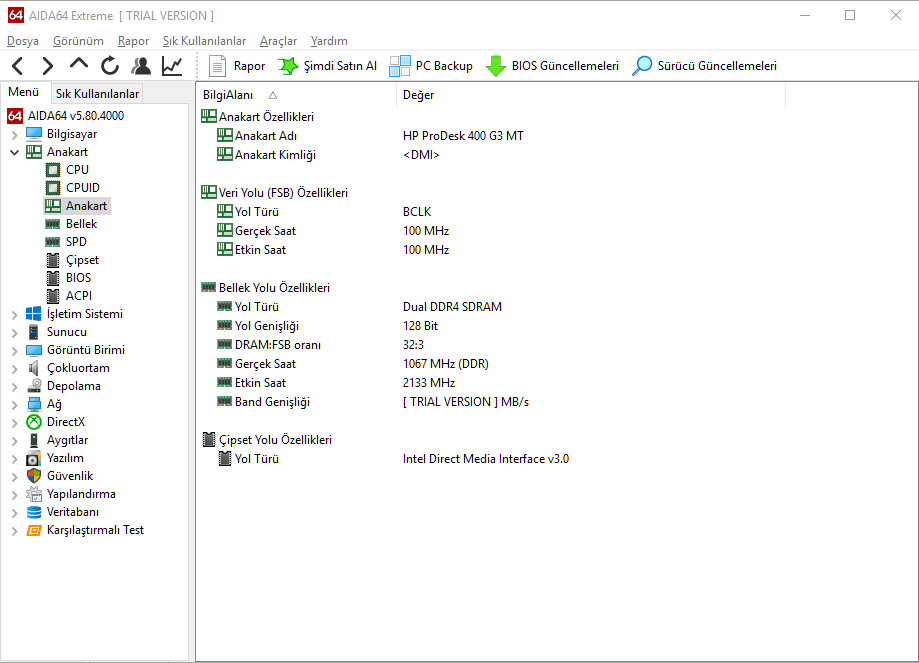Open PC Backup from toolbar

coord(431,66)
